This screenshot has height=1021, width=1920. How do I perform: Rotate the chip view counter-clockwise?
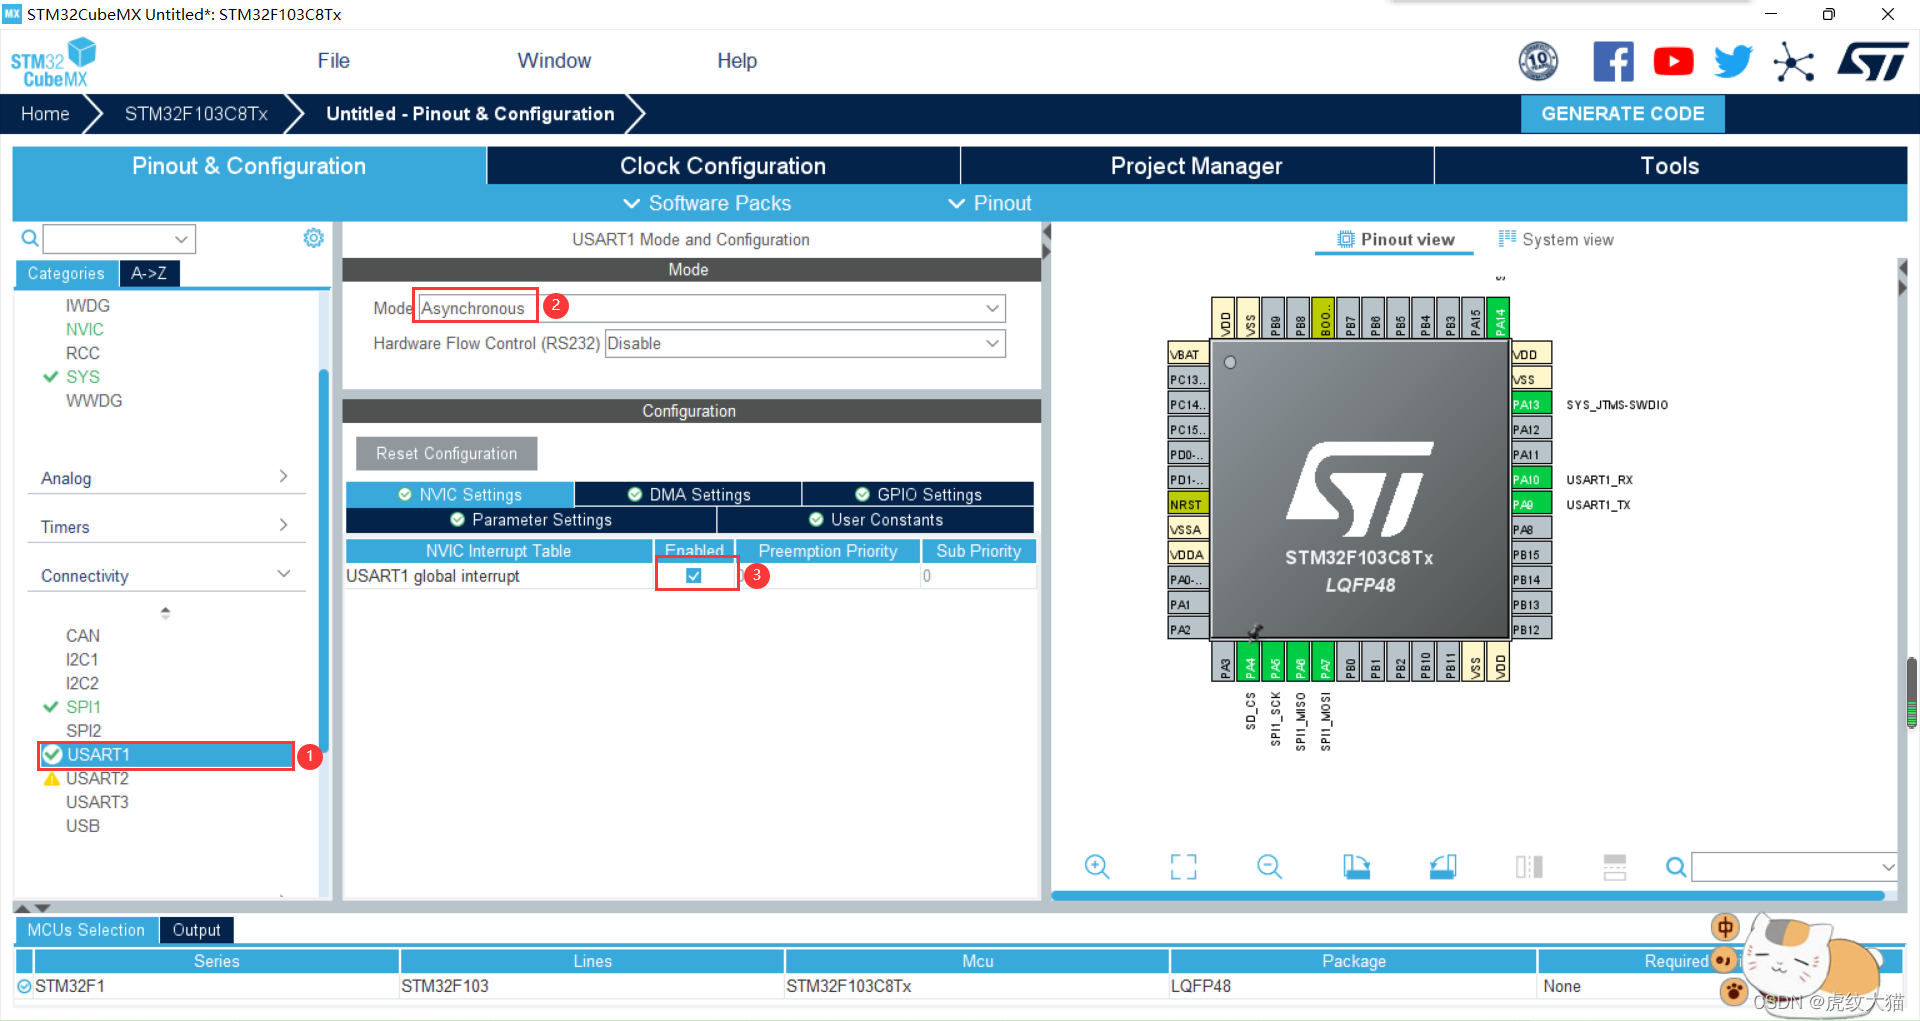(x=1442, y=866)
